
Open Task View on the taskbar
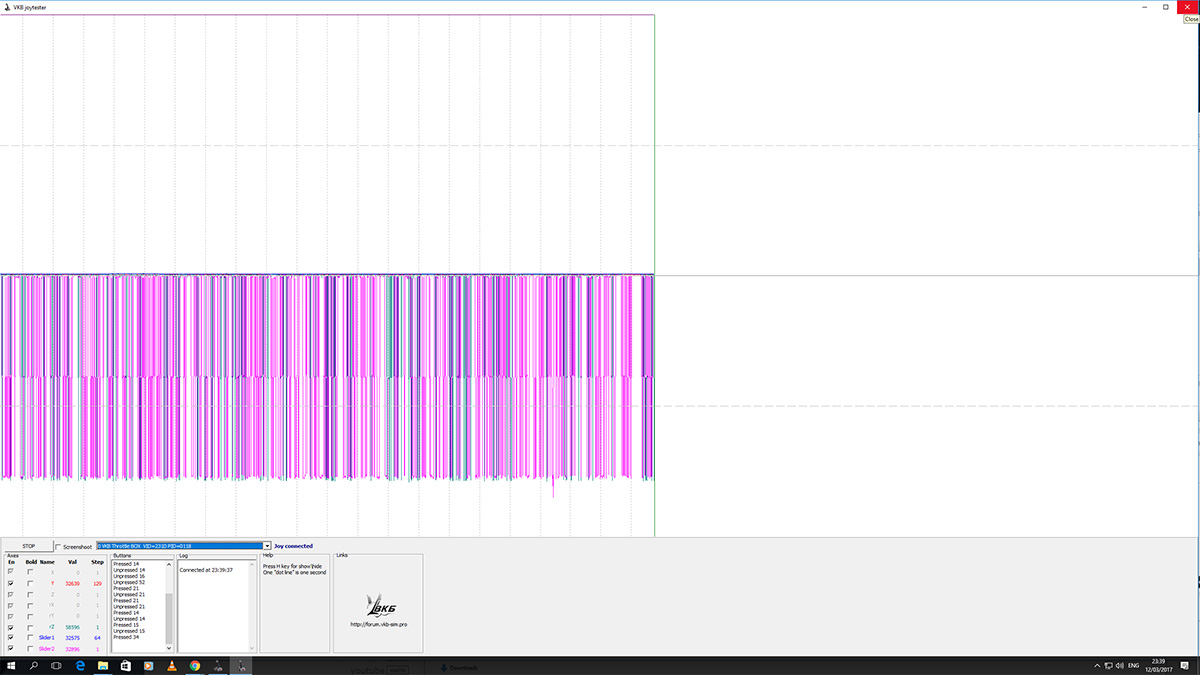point(56,665)
